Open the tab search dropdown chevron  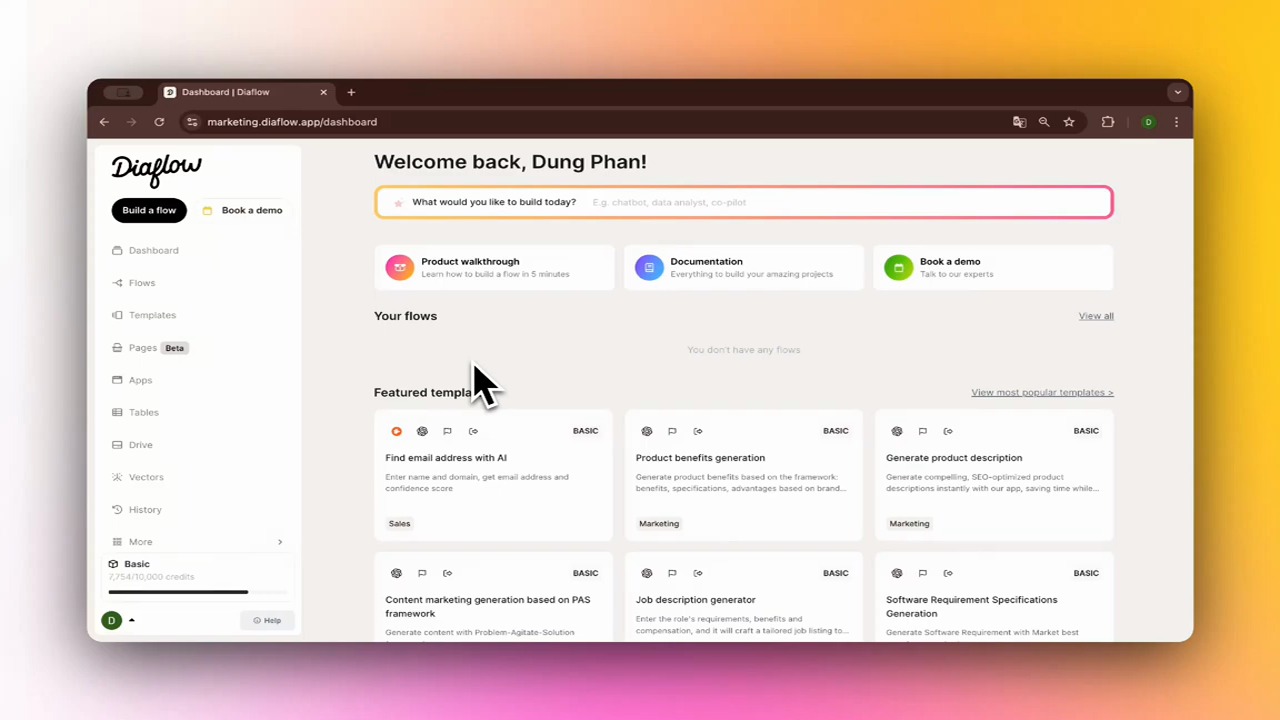point(1177,92)
